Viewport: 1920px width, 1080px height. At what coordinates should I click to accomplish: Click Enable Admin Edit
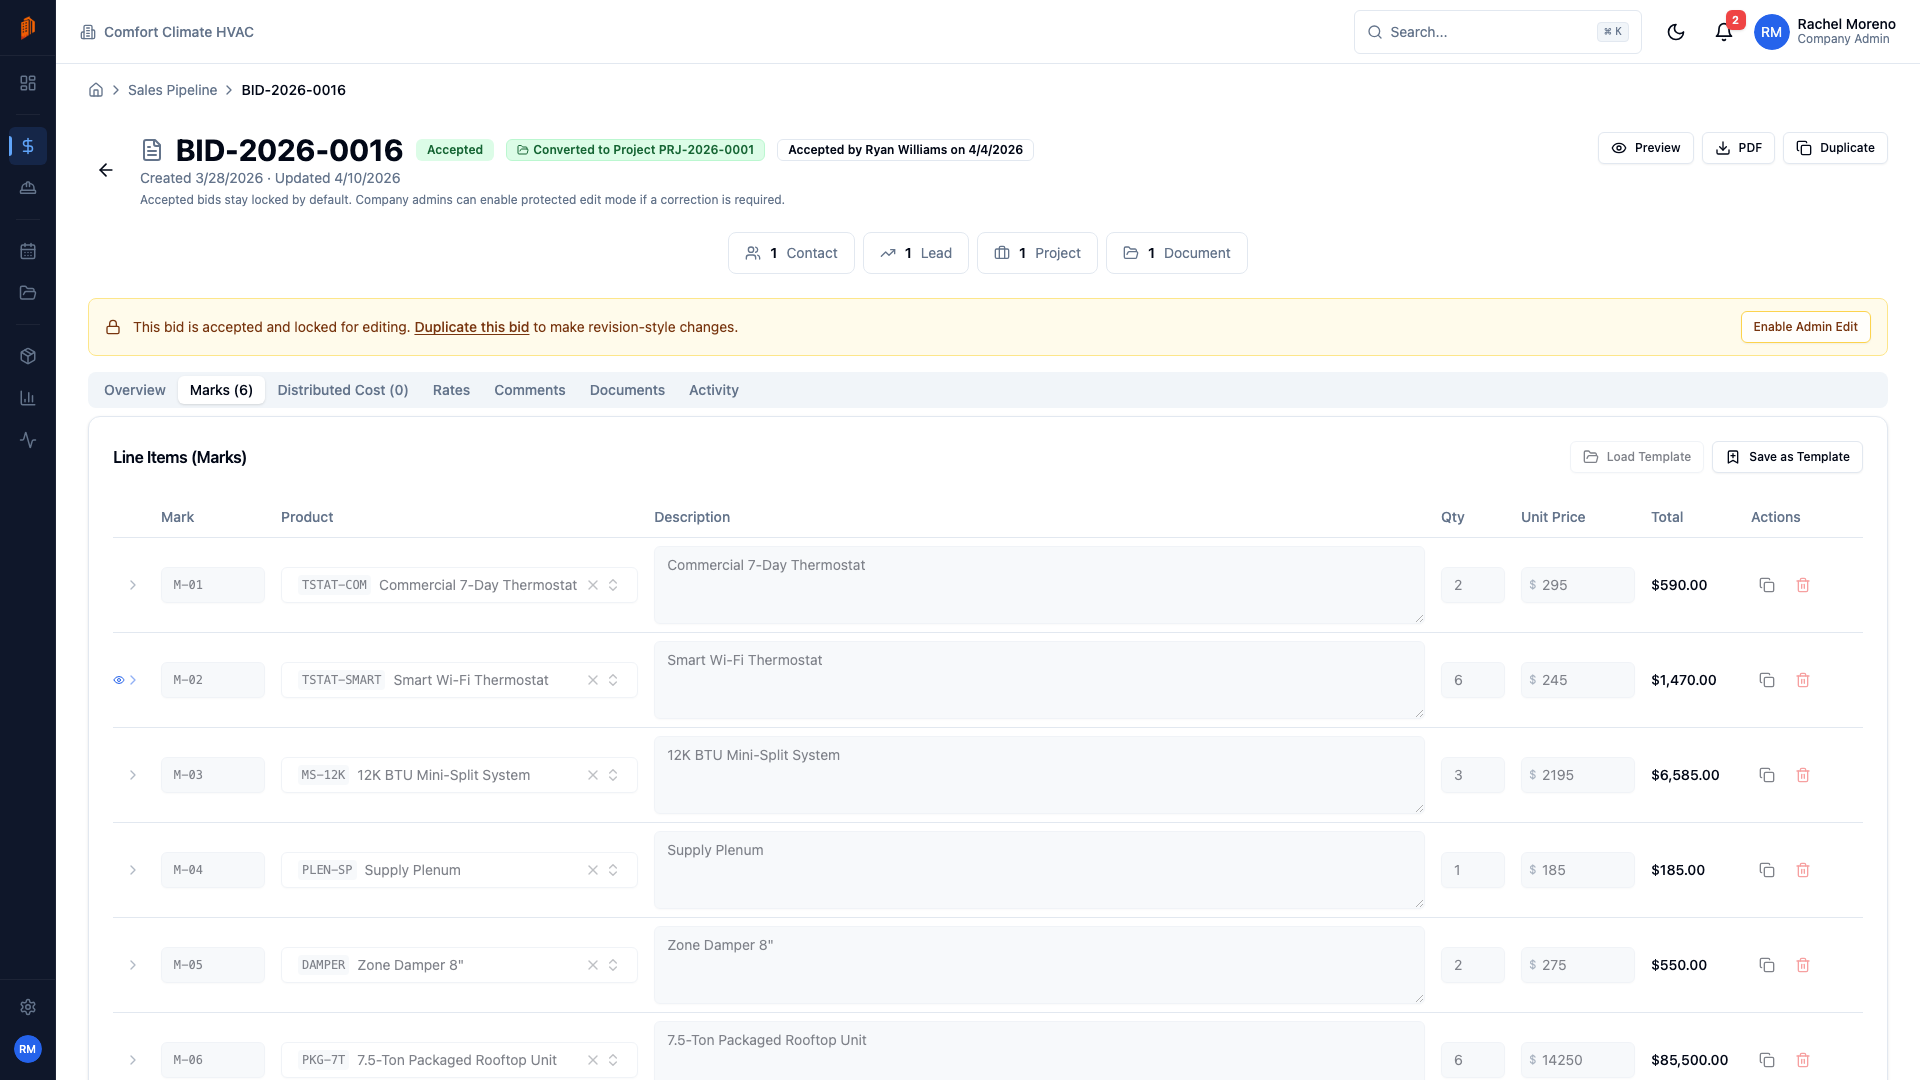(x=1805, y=327)
